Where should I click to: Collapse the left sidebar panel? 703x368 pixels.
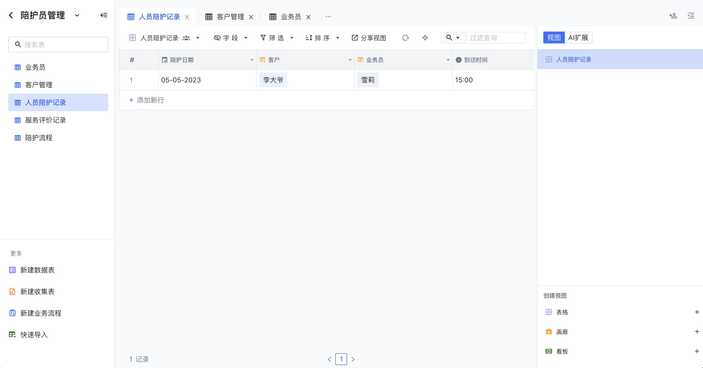(104, 15)
